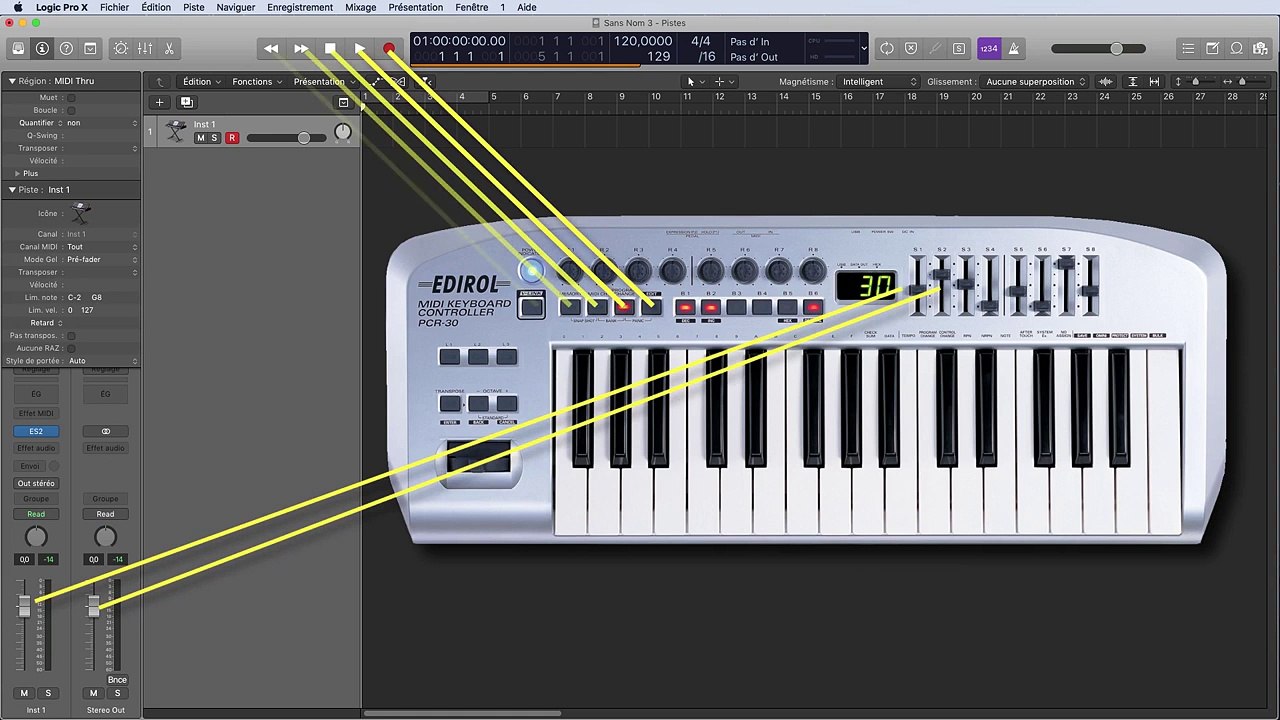1280x720 pixels.
Task: Toggle the waveform zoom icon
Action: tap(1106, 82)
